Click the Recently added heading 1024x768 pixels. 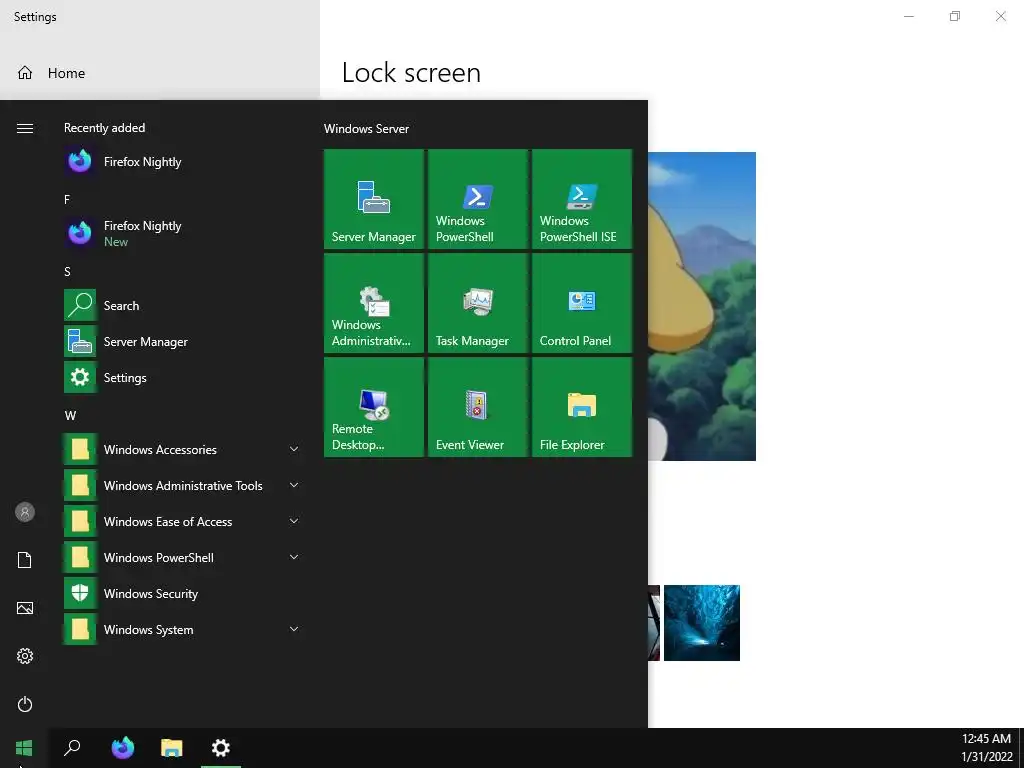click(104, 128)
